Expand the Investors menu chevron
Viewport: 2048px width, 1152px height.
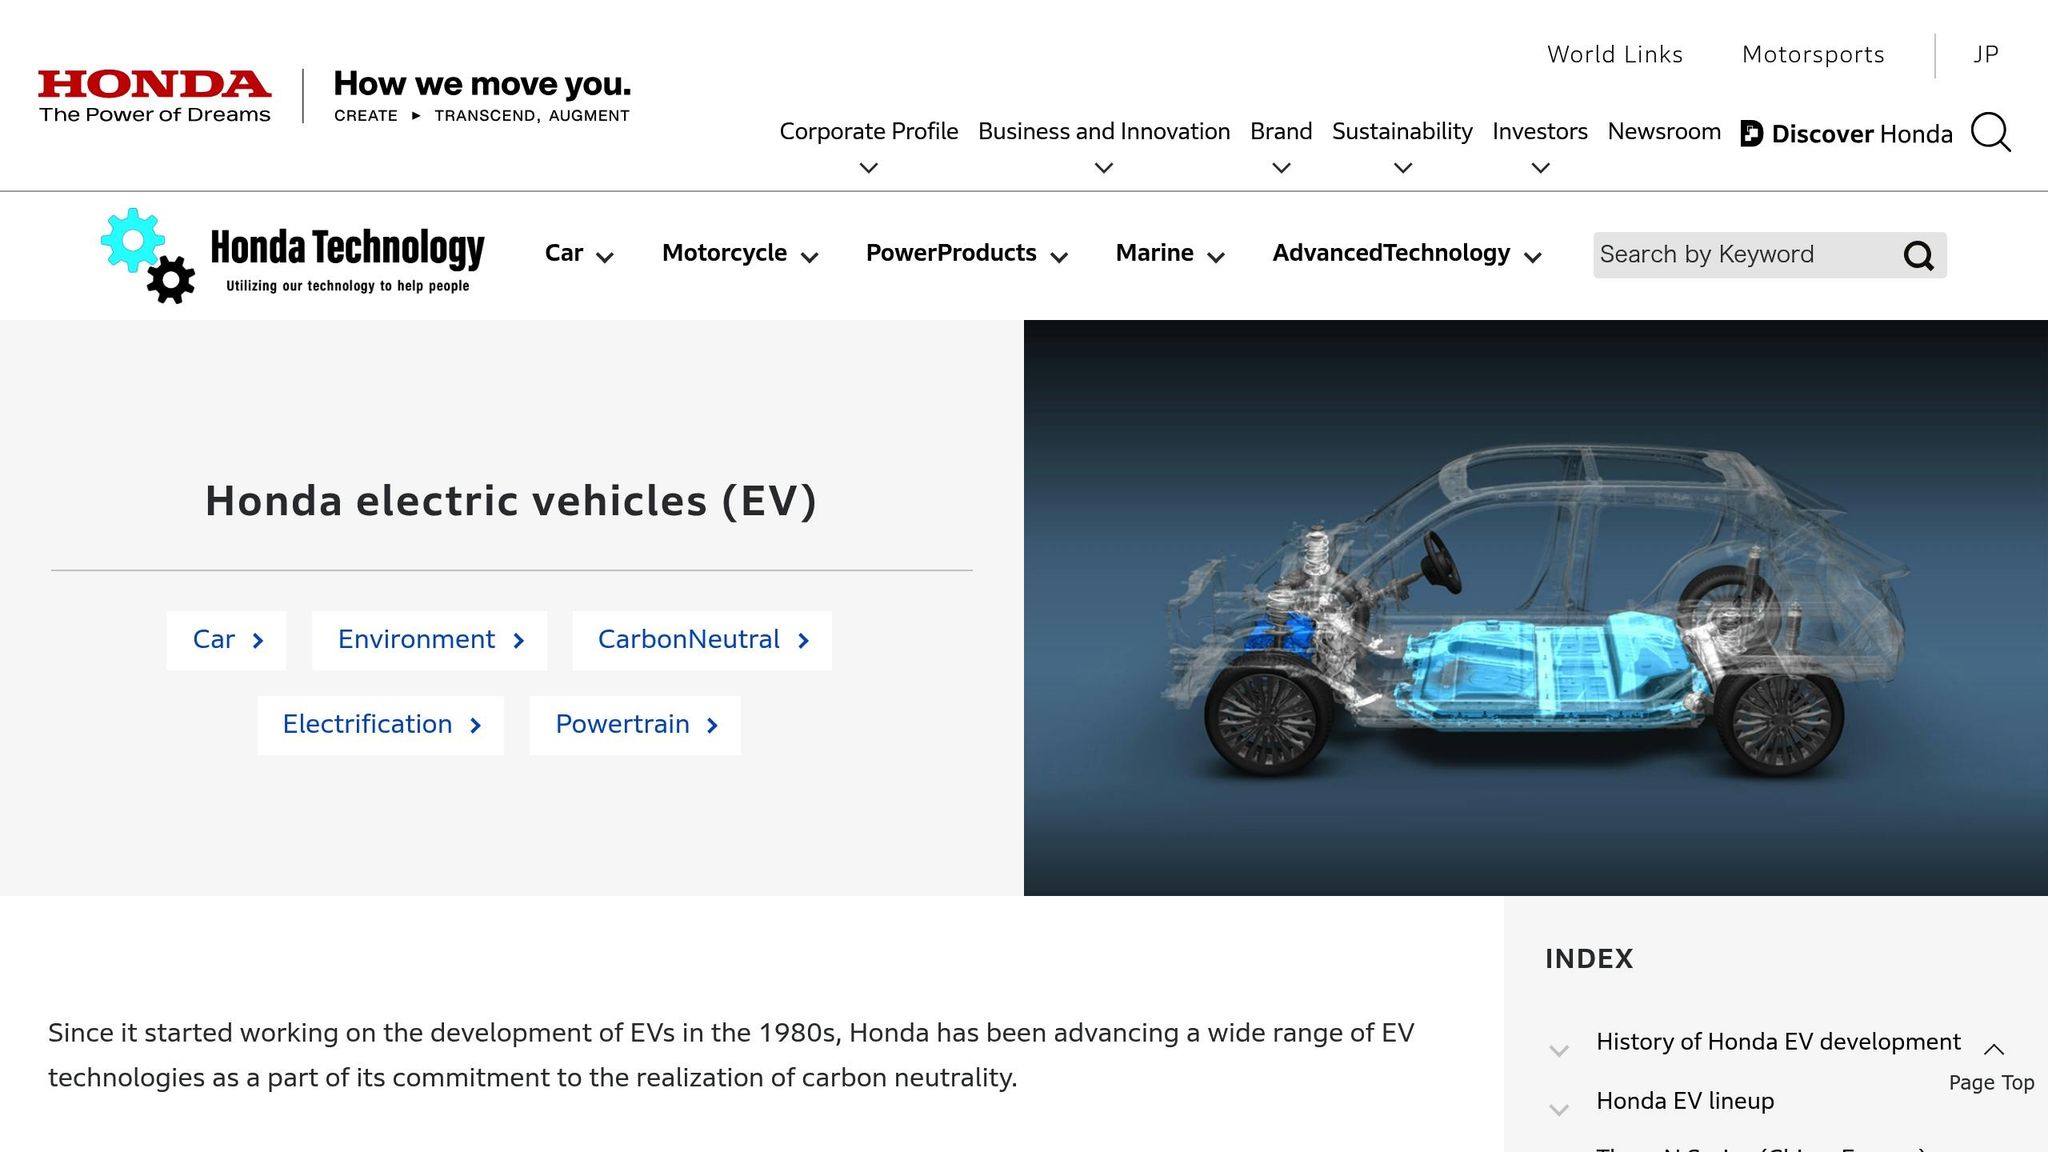tap(1540, 168)
